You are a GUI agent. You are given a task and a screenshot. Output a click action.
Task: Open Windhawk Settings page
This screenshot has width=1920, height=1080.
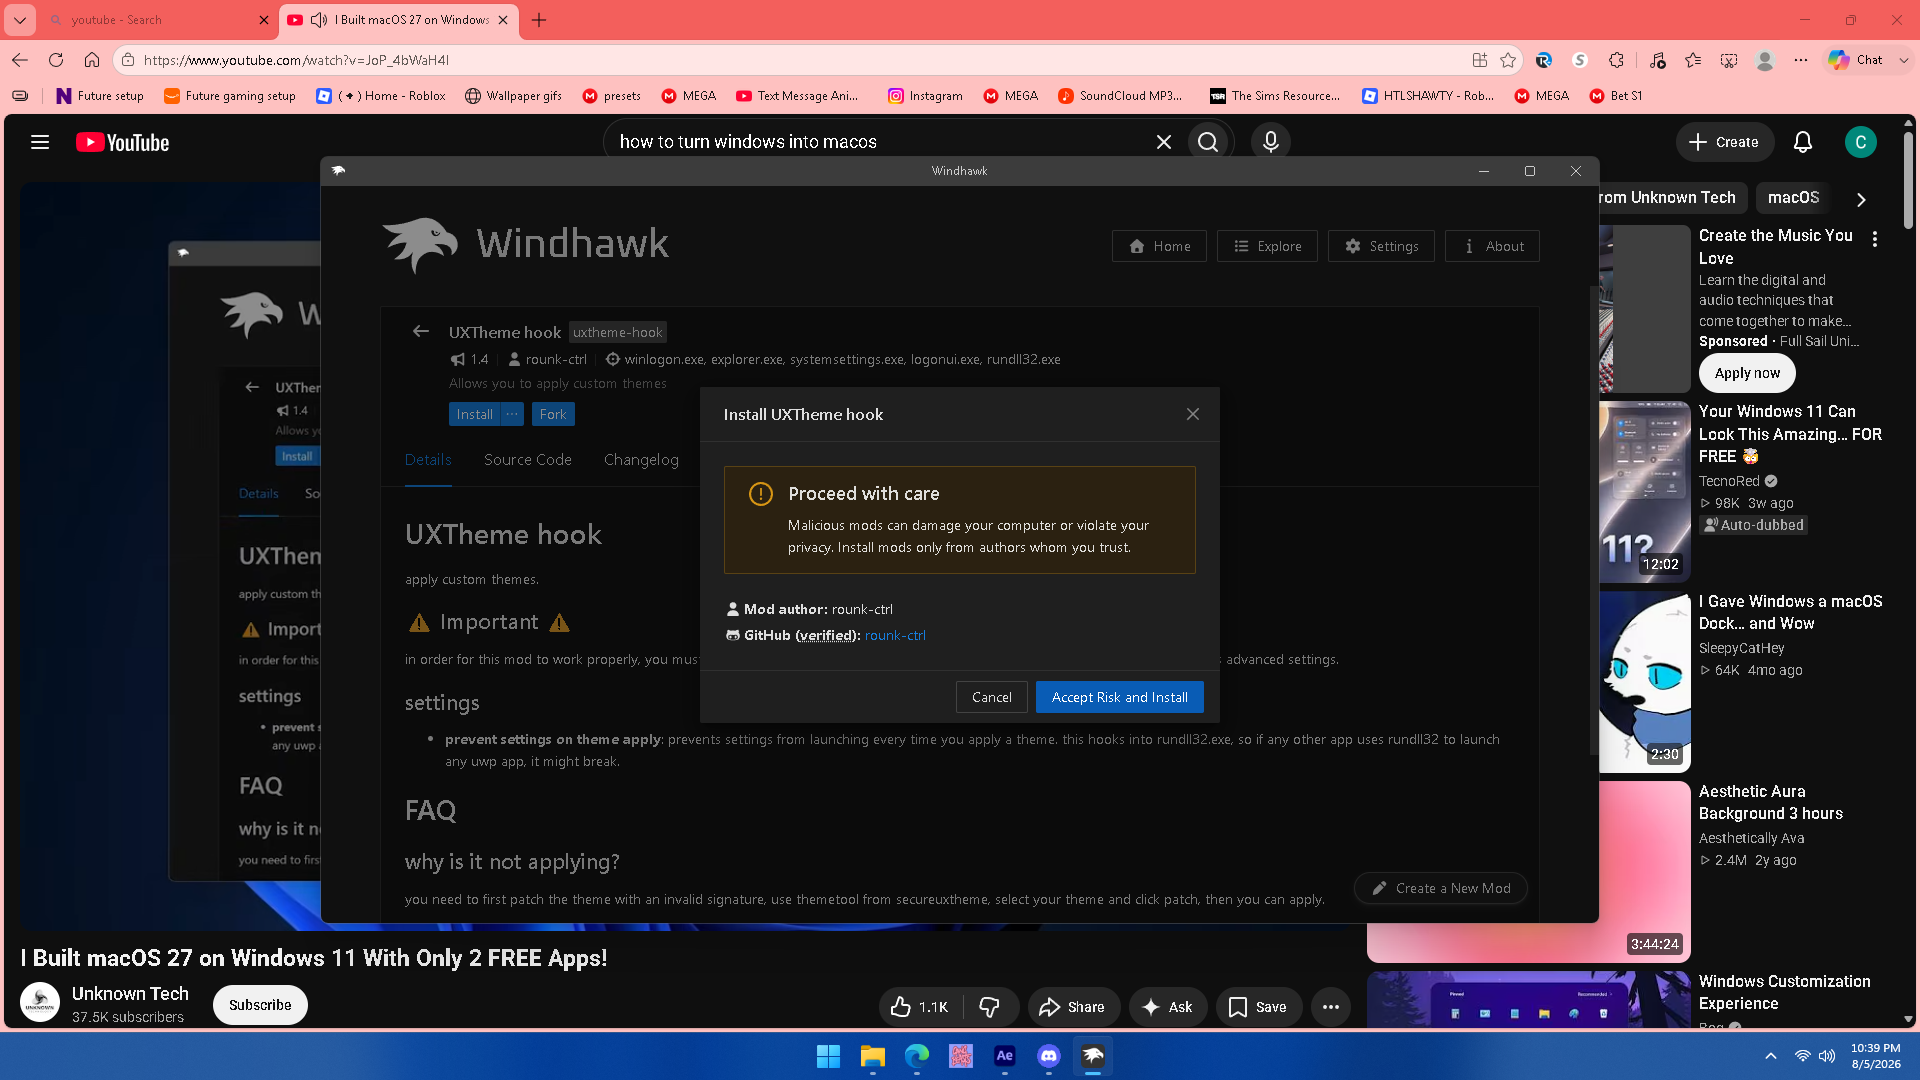click(x=1381, y=246)
